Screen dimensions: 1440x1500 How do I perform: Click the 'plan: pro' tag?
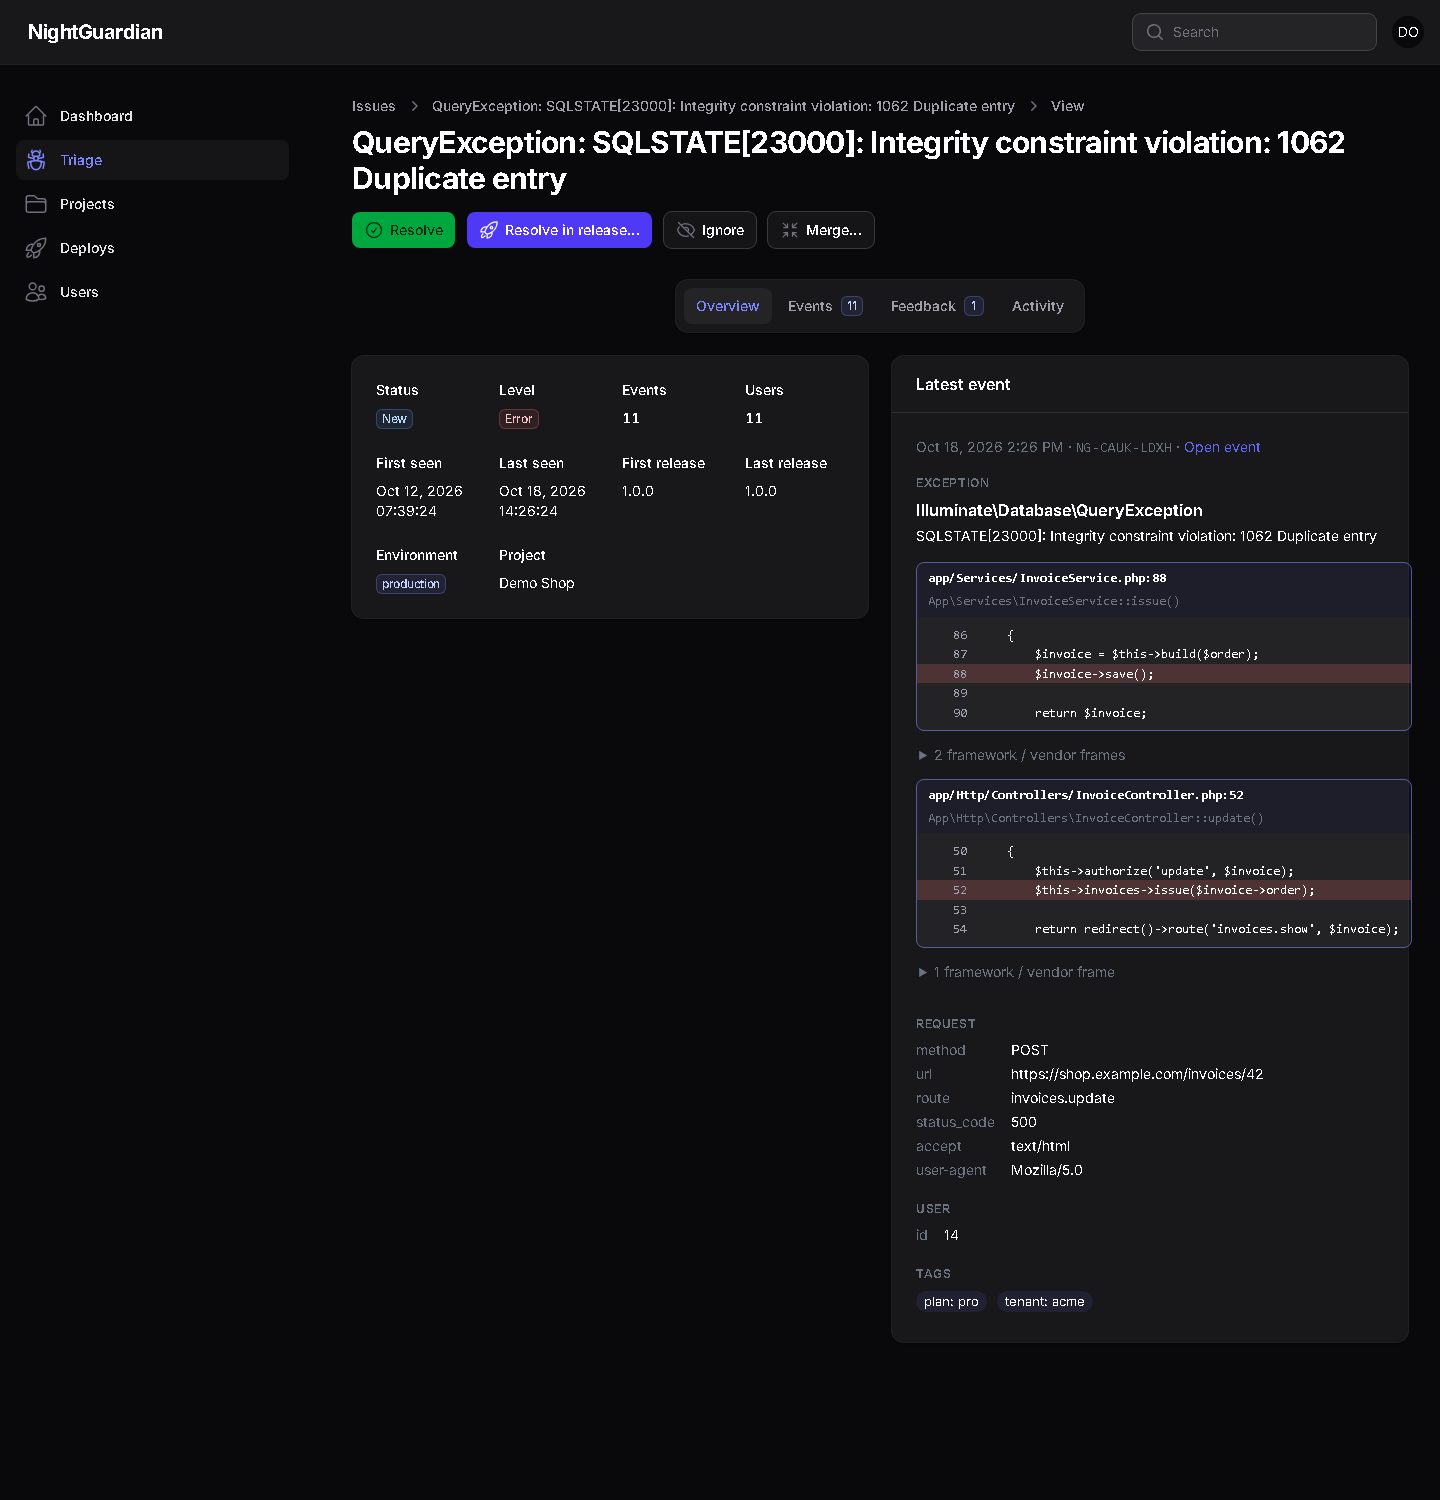coord(951,1301)
